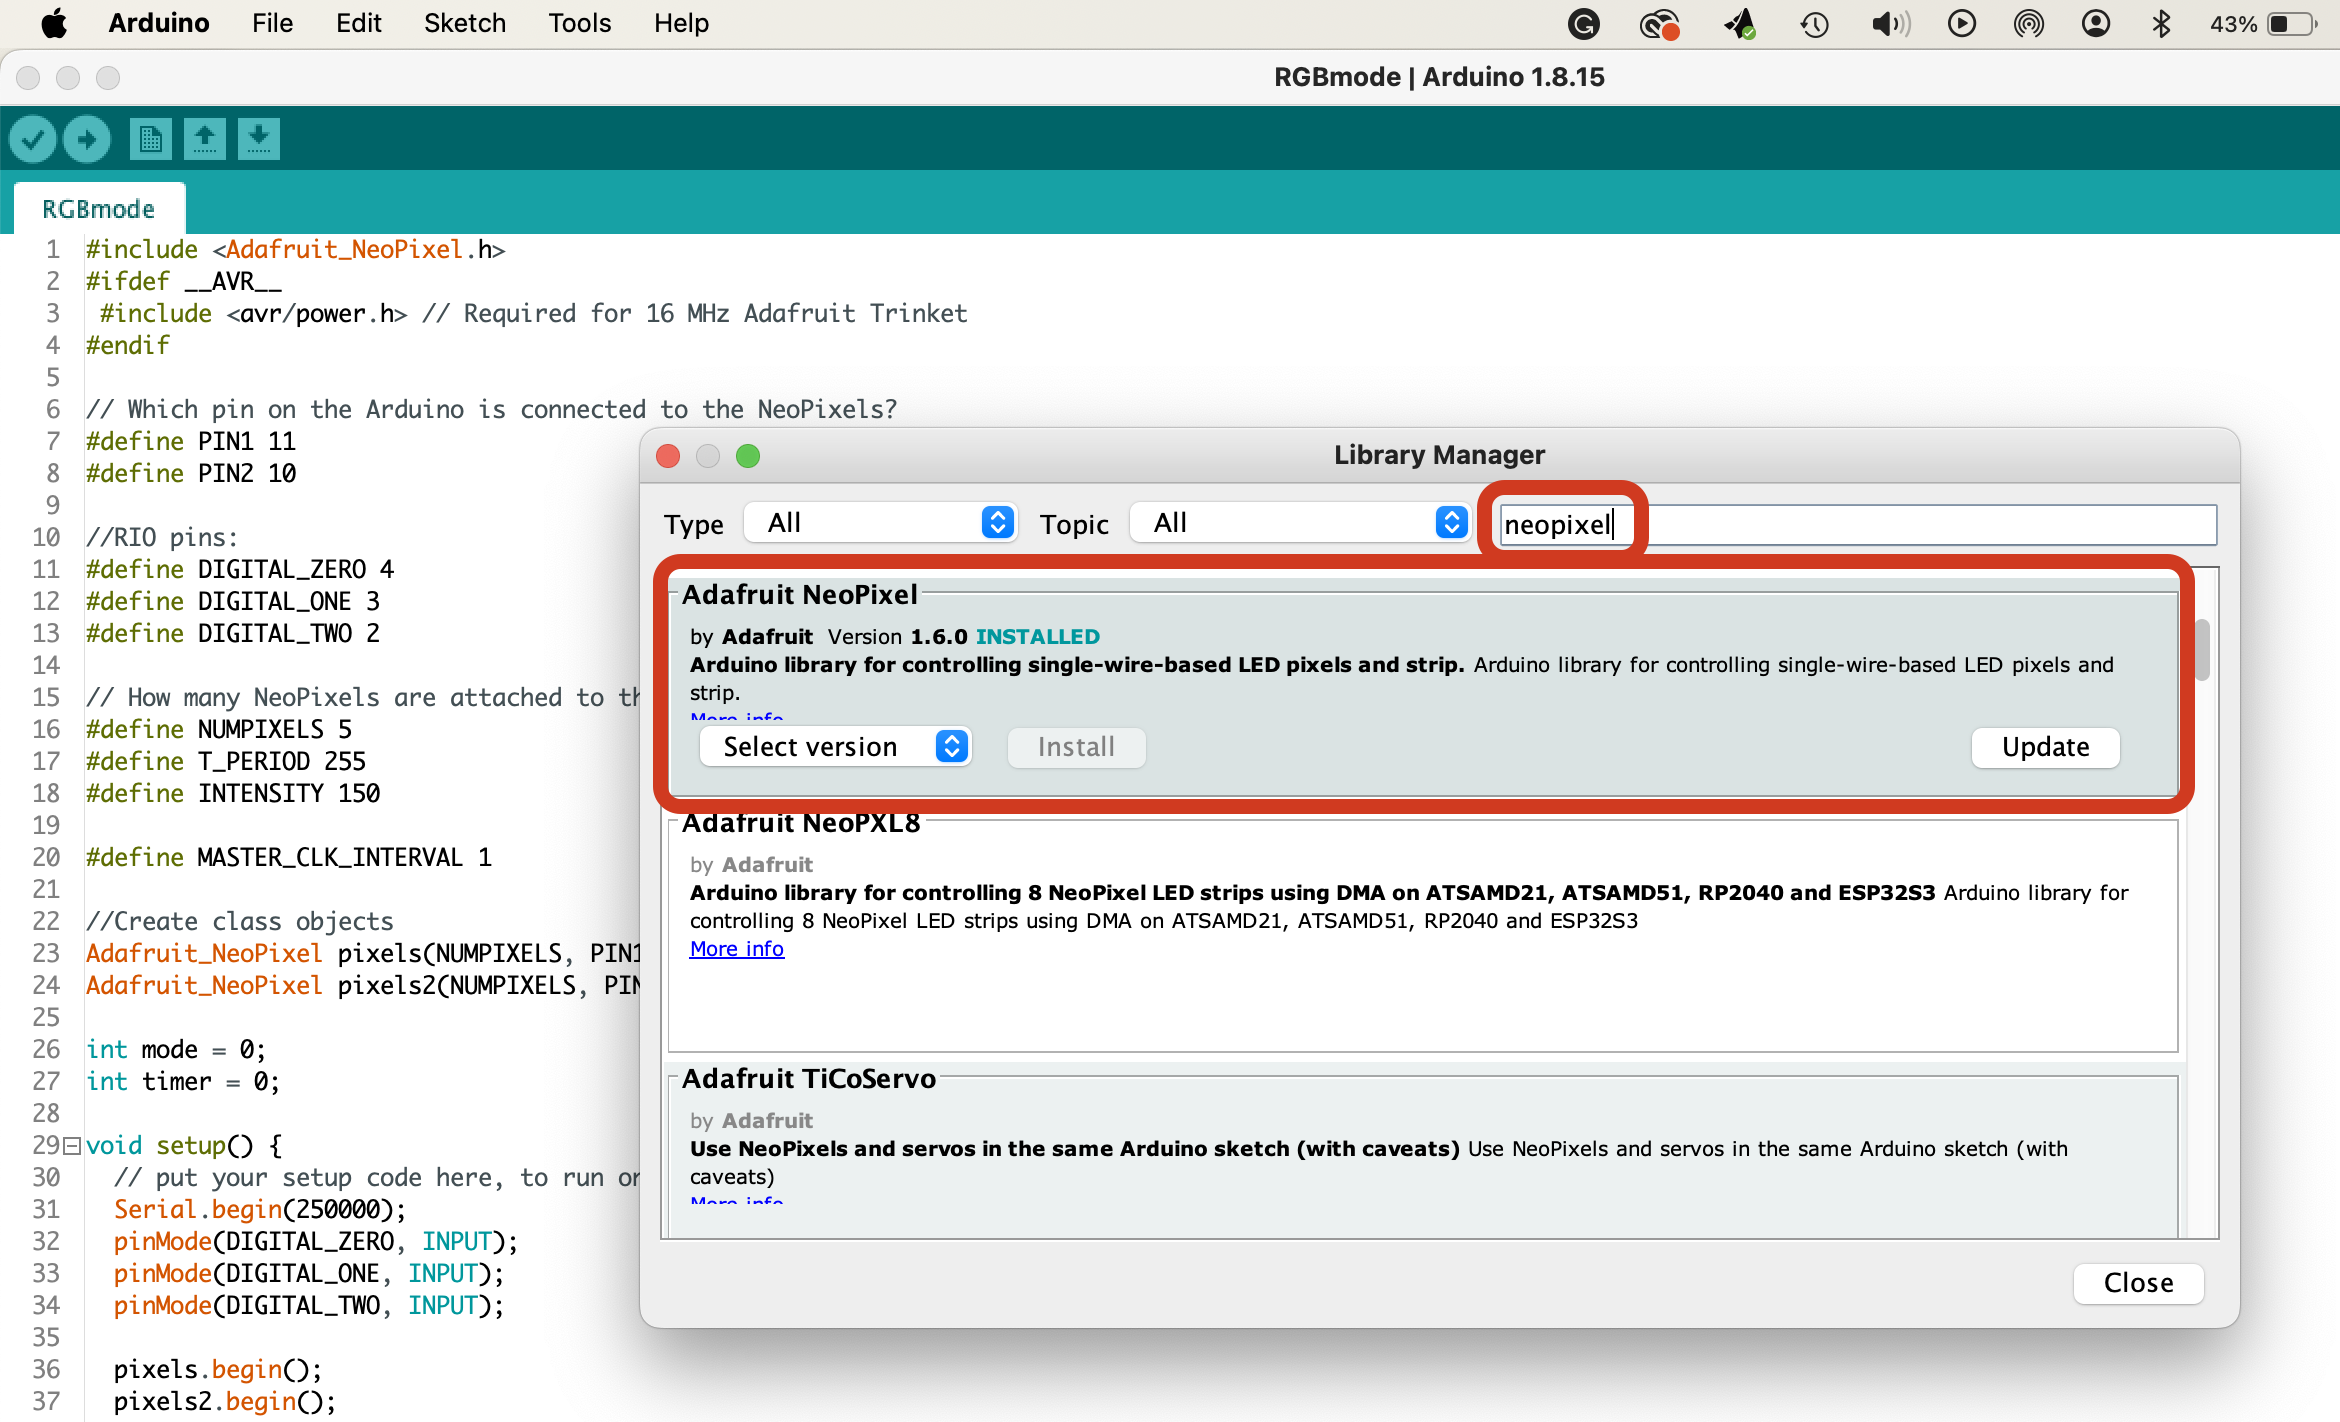Viewport: 2340px width, 1422px height.
Task: Click the Verify checkmark toolbar icon
Action: (x=33, y=139)
